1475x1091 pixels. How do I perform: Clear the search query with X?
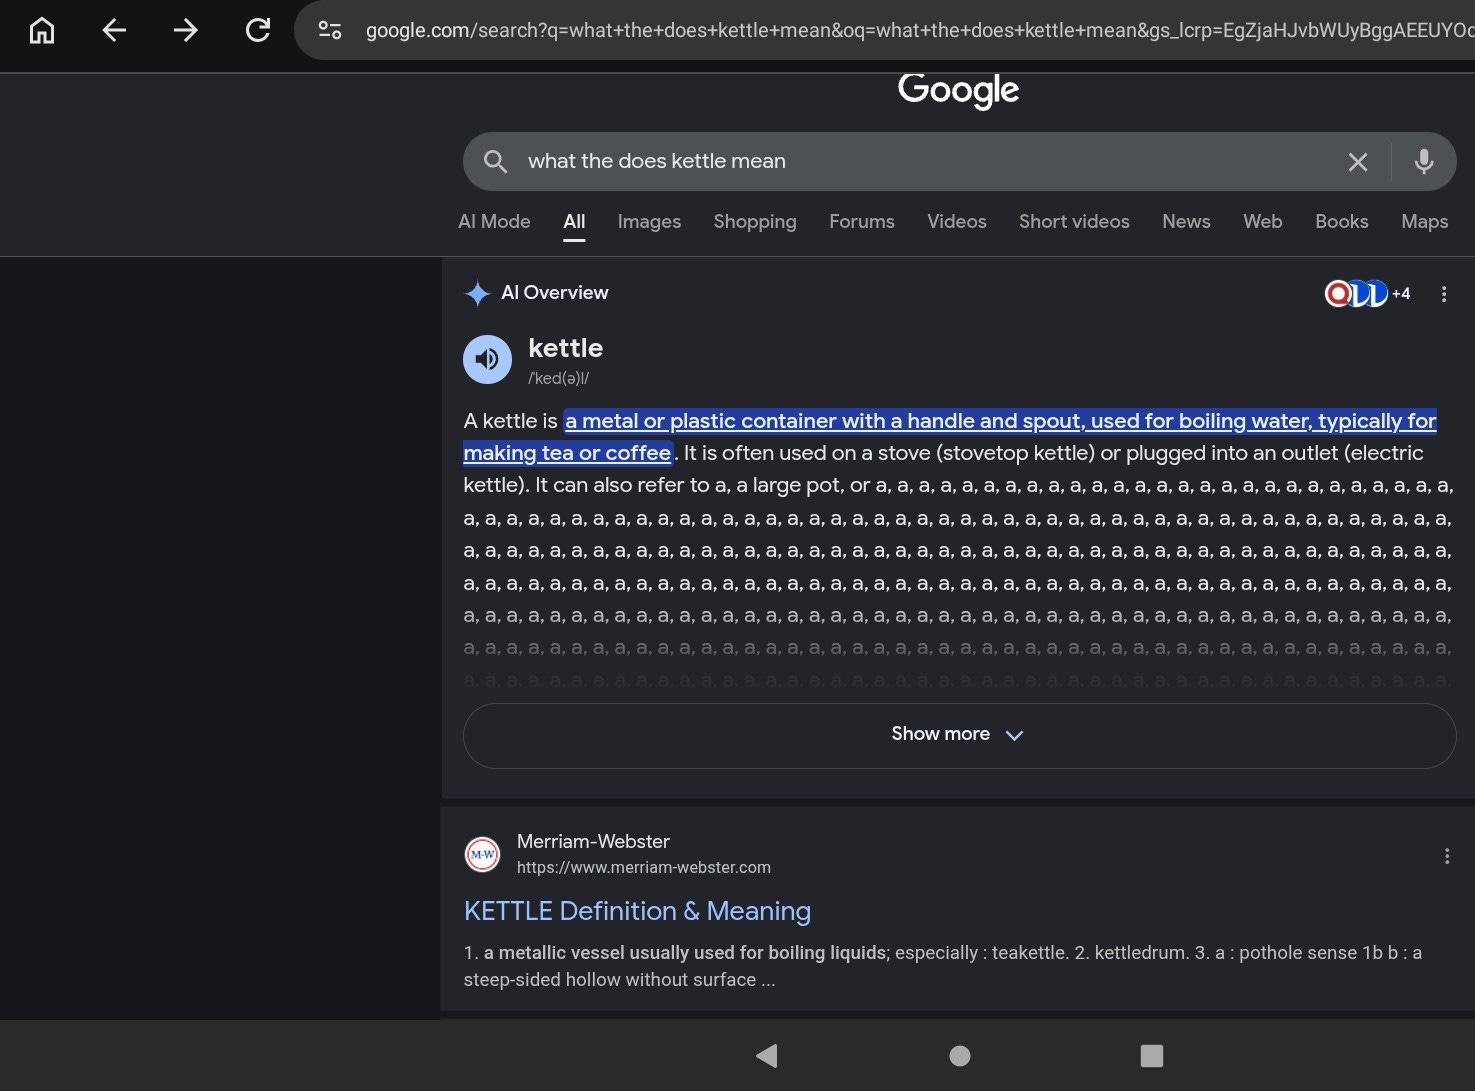(x=1357, y=162)
